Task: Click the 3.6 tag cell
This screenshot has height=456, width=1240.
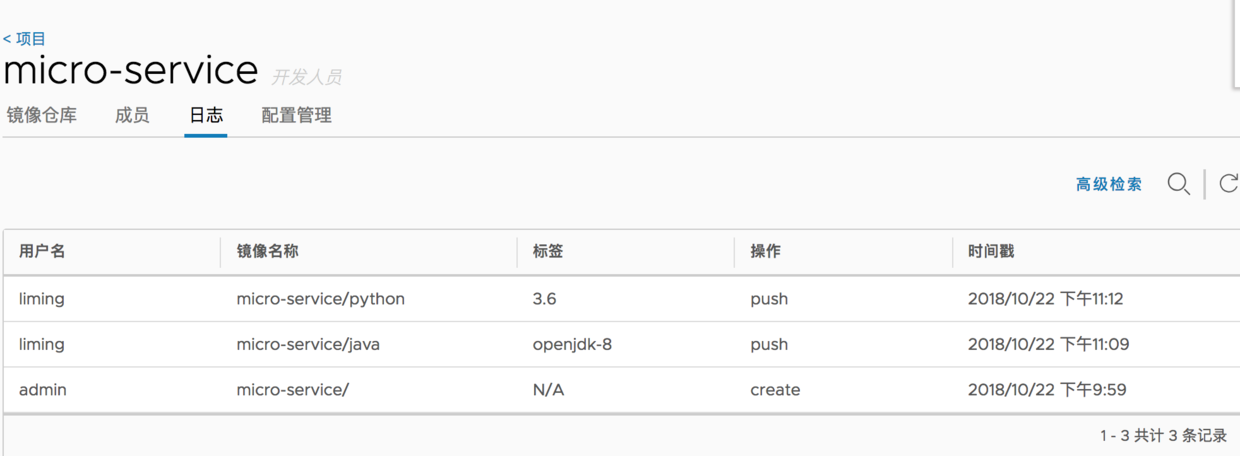Action: 545,299
